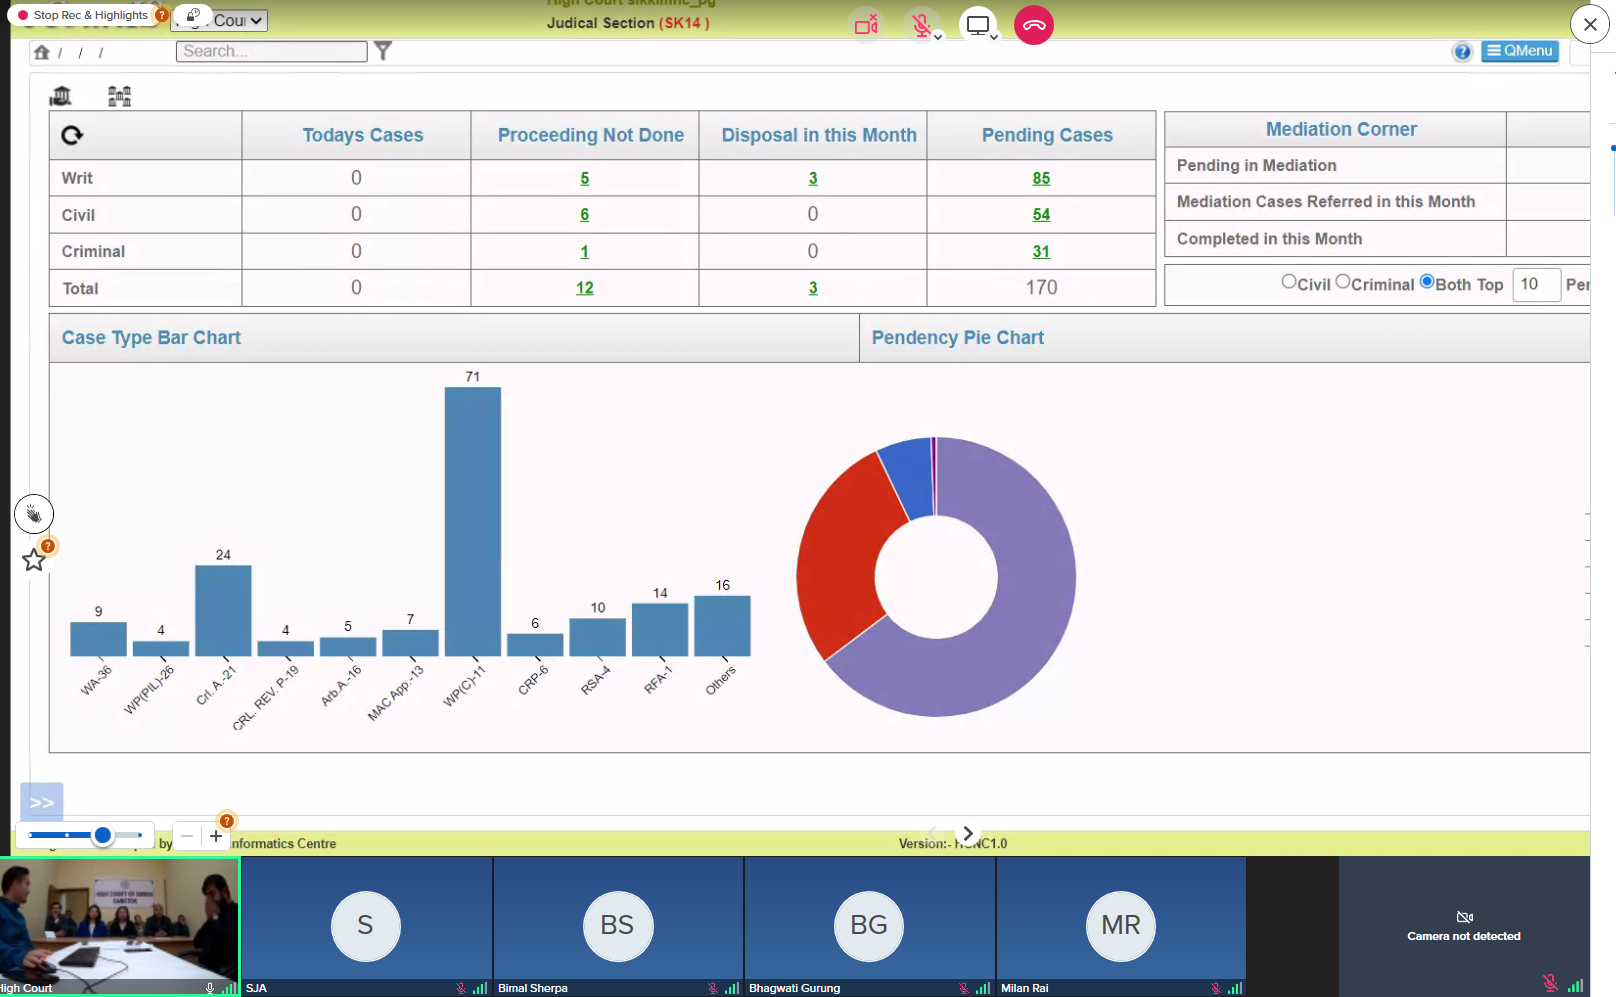Click the RFA-1 bar with value 14

click(660, 629)
